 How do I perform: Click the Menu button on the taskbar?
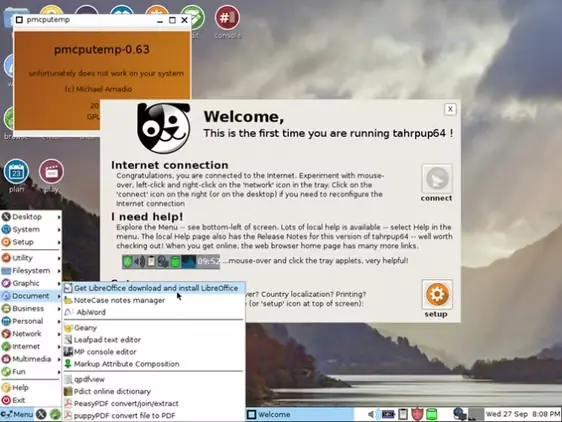[17, 414]
